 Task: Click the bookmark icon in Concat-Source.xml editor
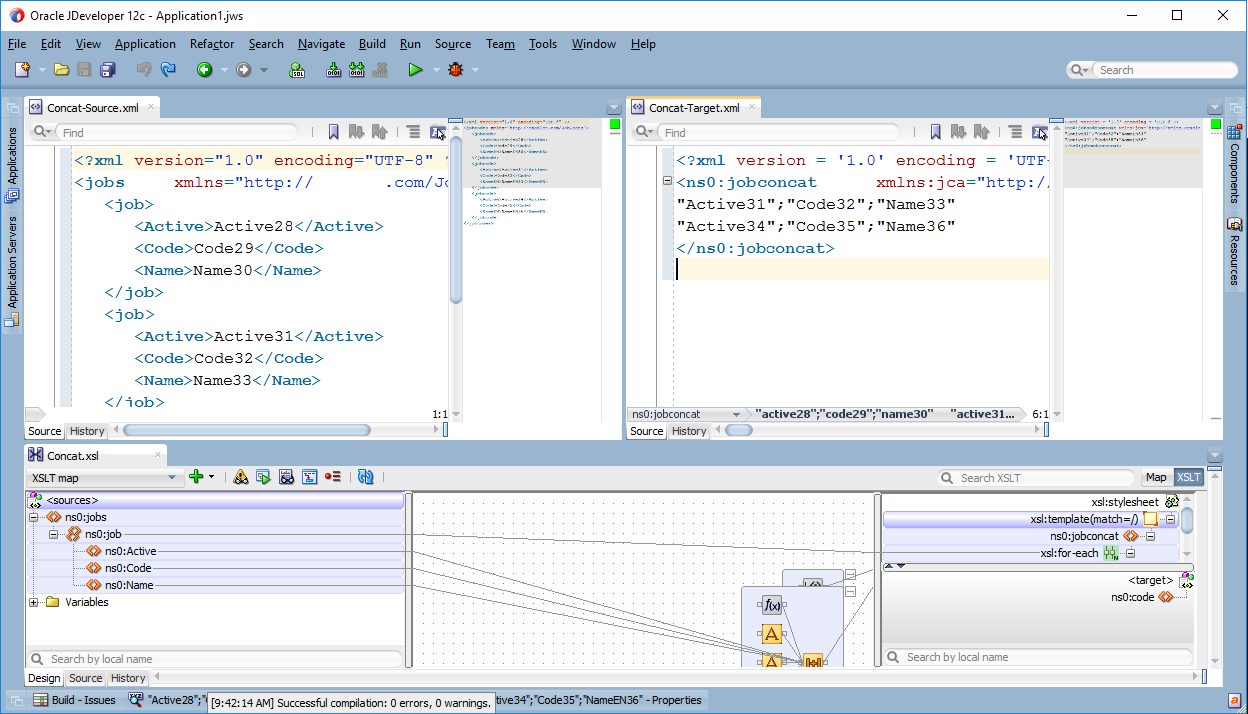[x=334, y=132]
